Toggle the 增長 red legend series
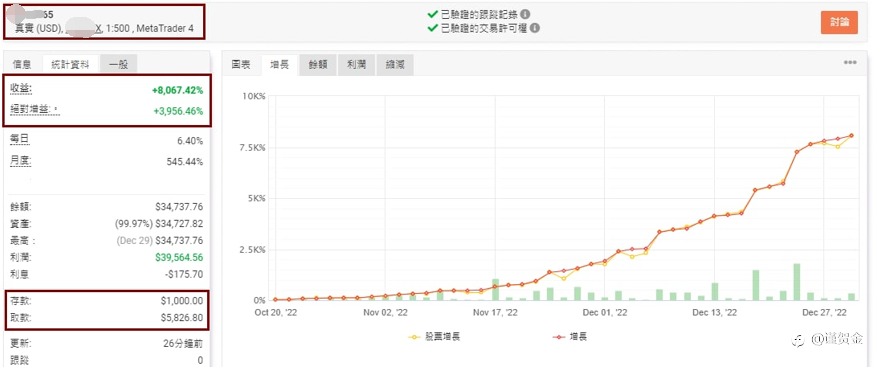This screenshot has height=367, width=873. coord(570,336)
